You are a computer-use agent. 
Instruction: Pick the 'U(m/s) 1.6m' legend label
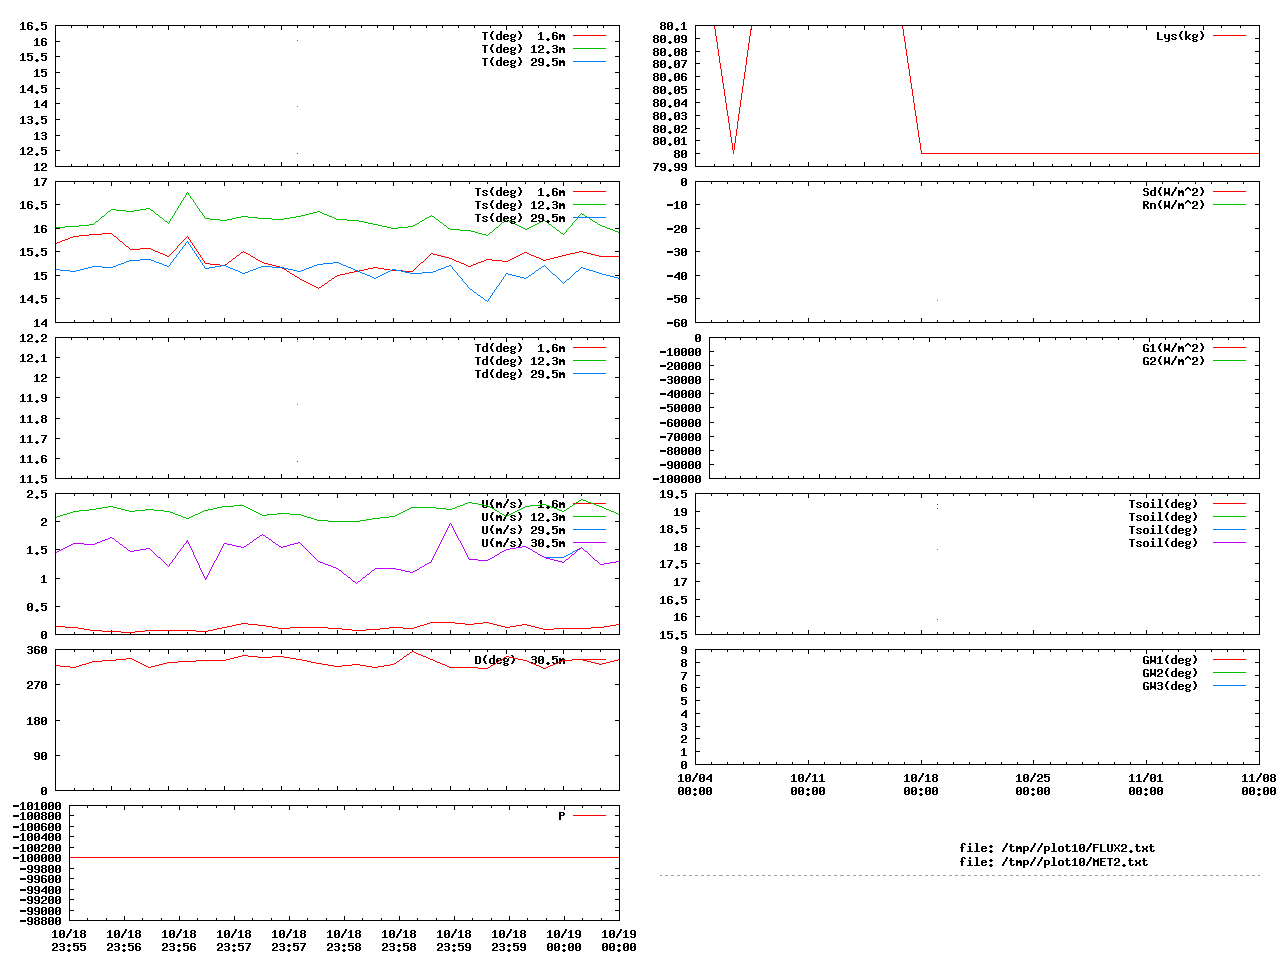coord(523,504)
